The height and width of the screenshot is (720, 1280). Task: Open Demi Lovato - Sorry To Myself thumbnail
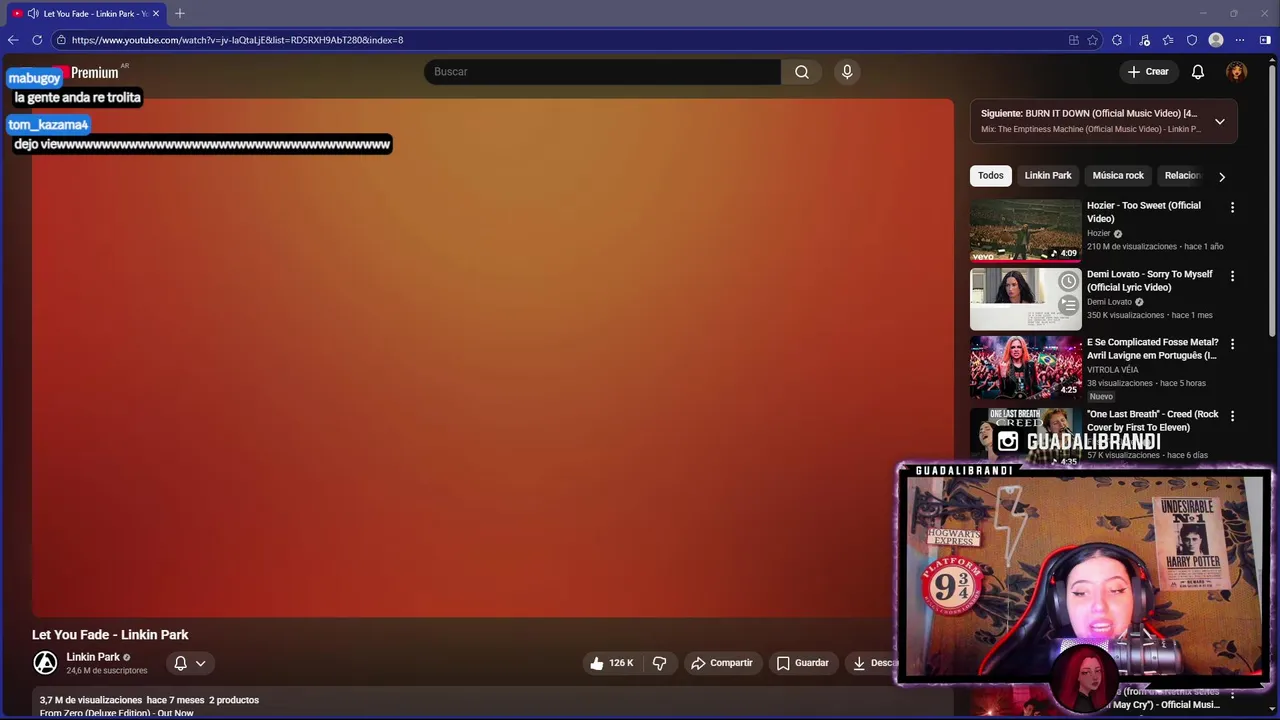pyautogui.click(x=1026, y=299)
